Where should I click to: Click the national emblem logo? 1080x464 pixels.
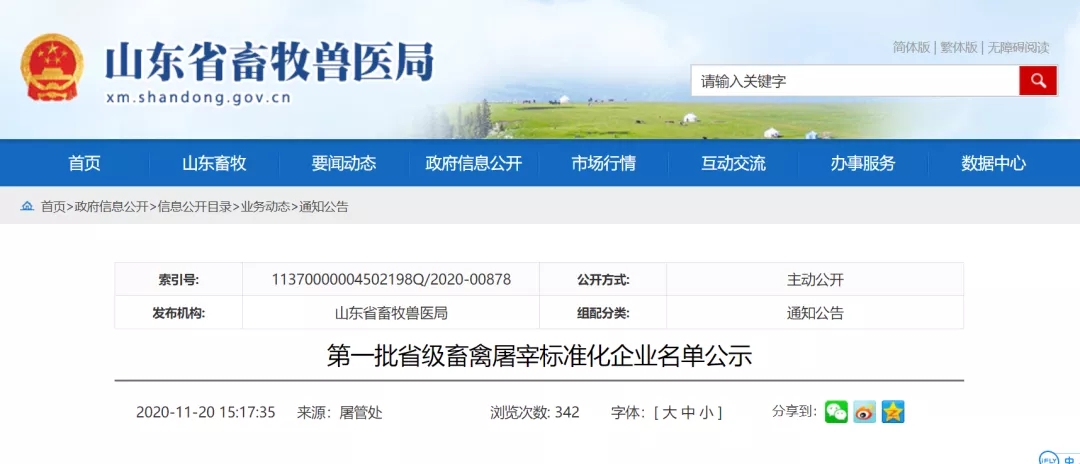click(x=52, y=67)
